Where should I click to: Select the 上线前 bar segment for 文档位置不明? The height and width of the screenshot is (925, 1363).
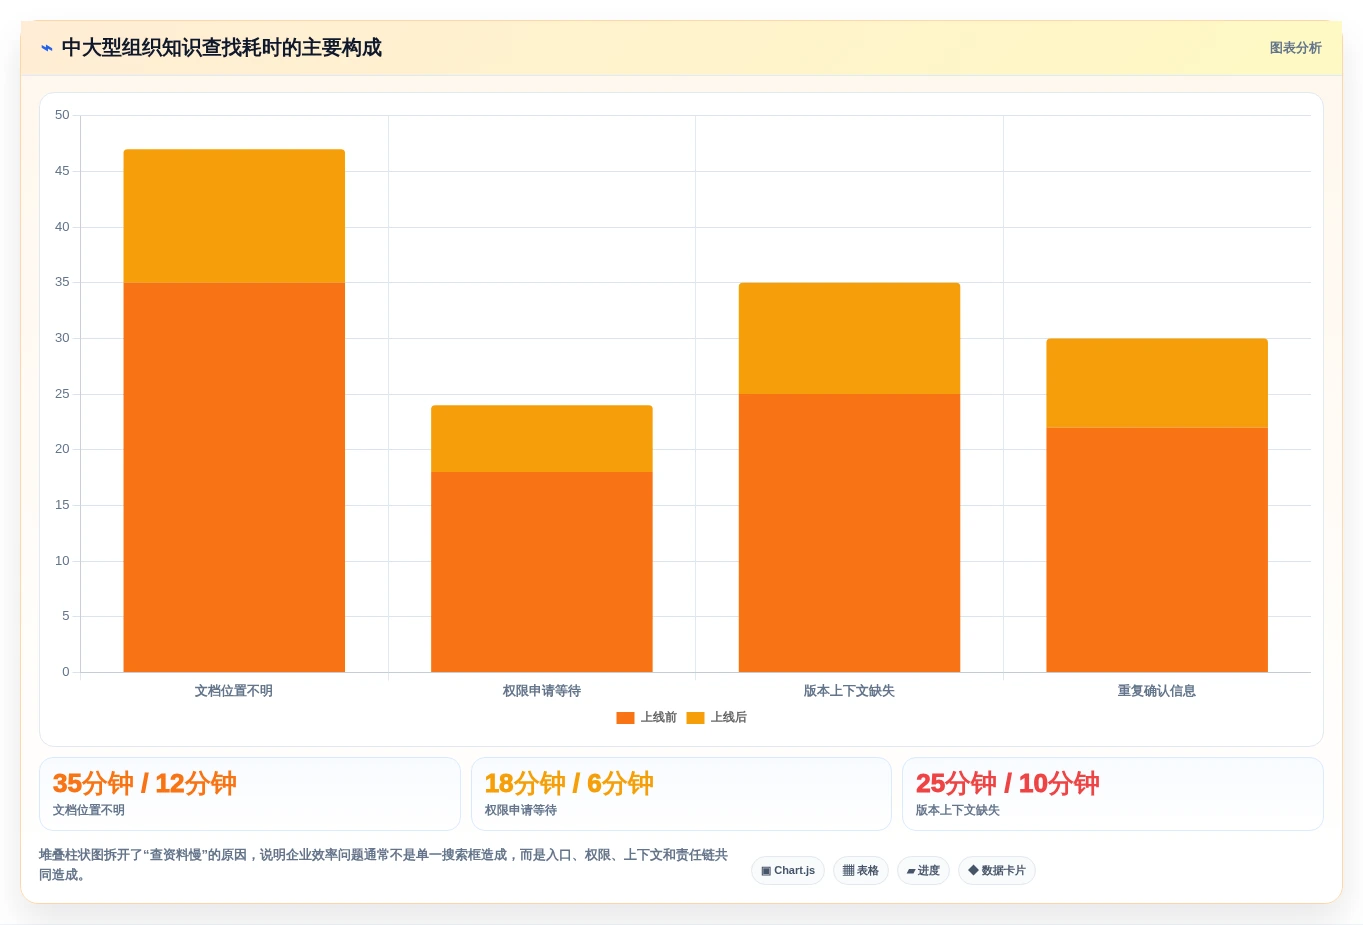[x=234, y=477]
